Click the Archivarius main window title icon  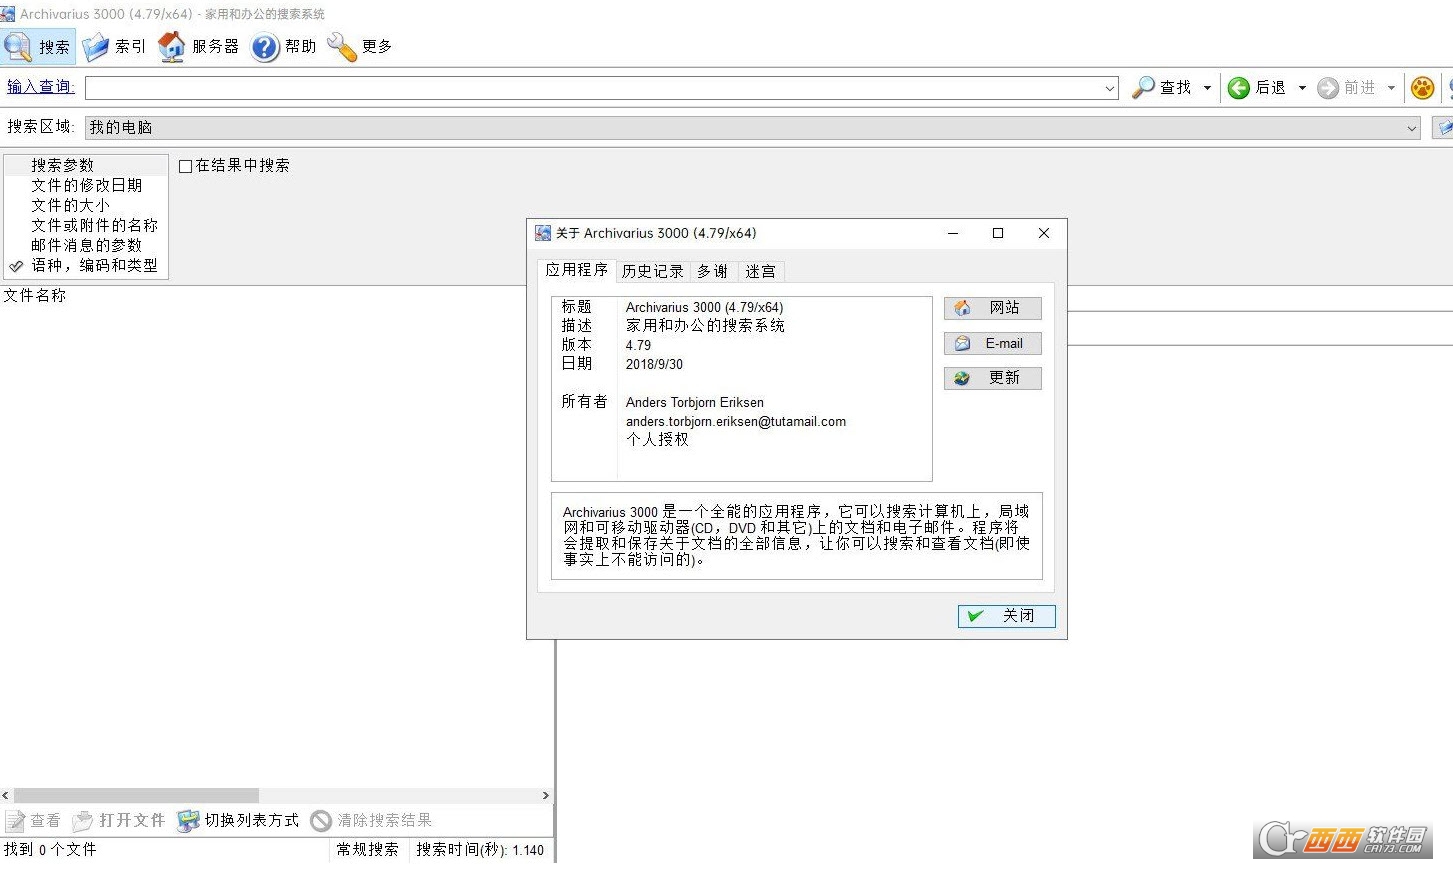(8, 14)
